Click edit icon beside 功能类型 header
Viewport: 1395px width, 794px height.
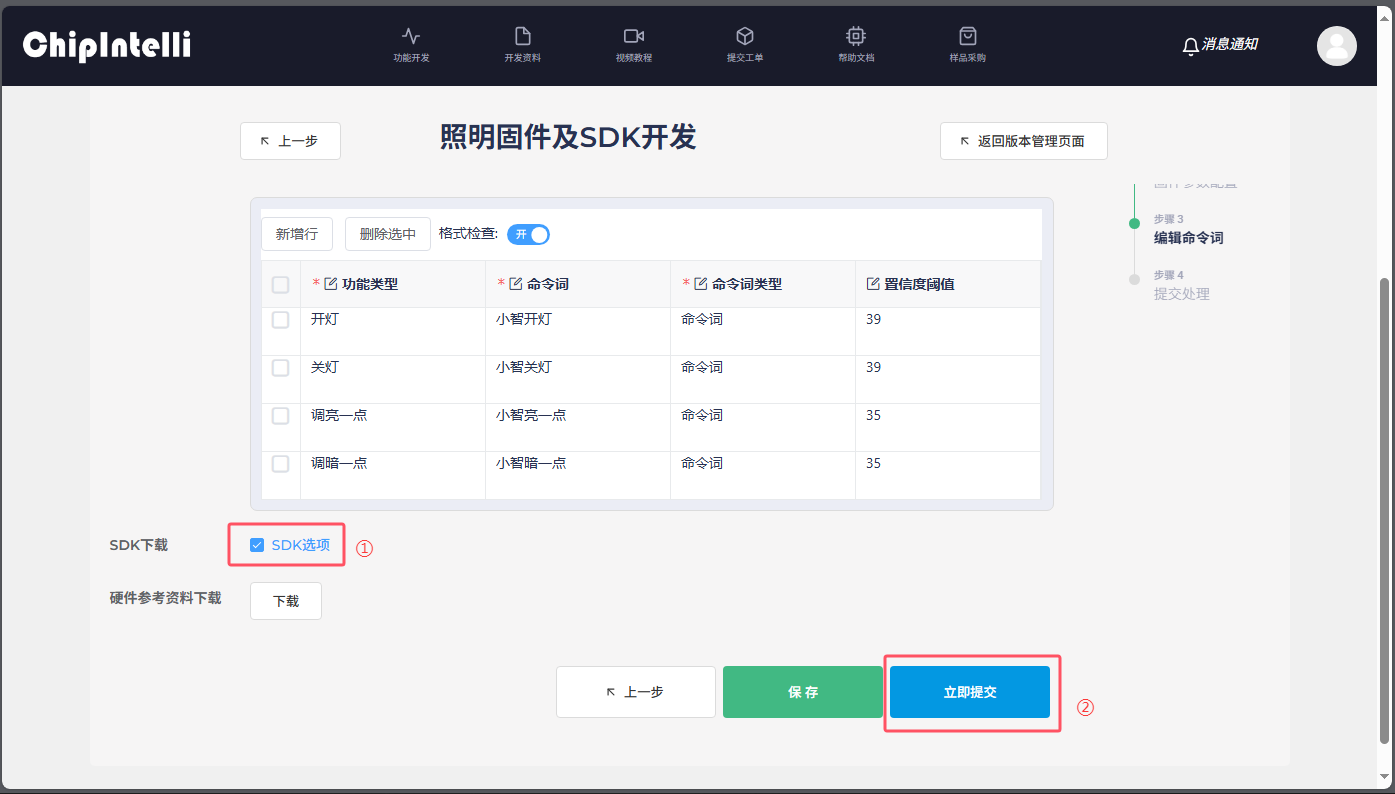tap(331, 284)
